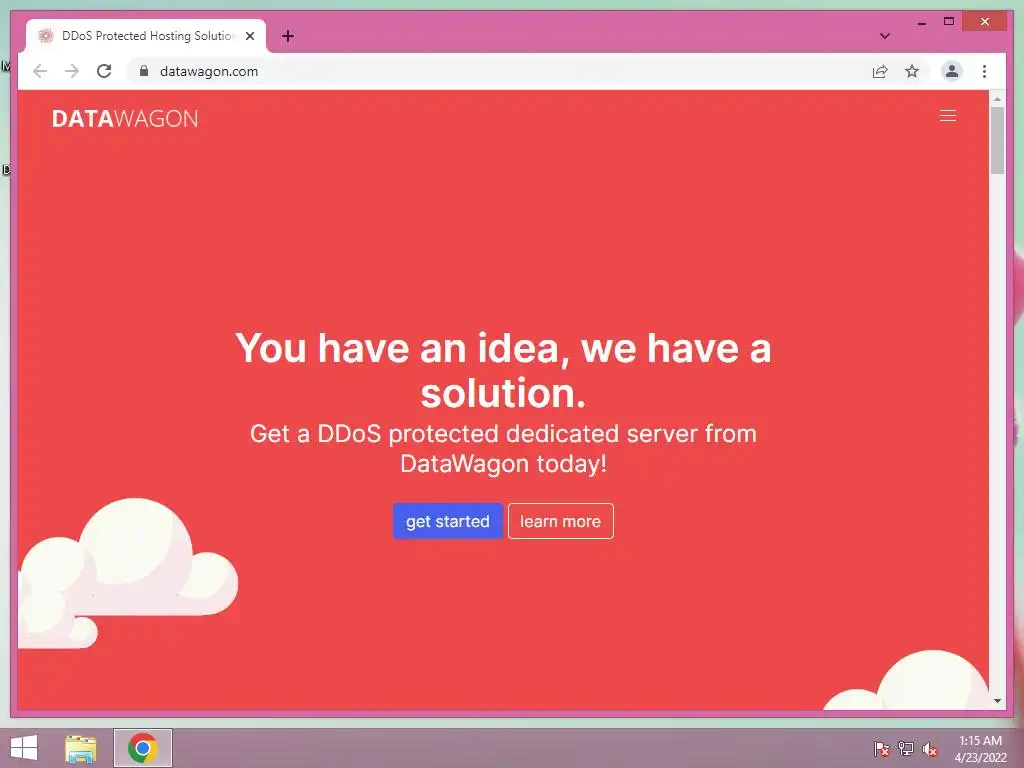Open the hamburger navigation menu
Screen dimensions: 1024x768
[x=948, y=116]
